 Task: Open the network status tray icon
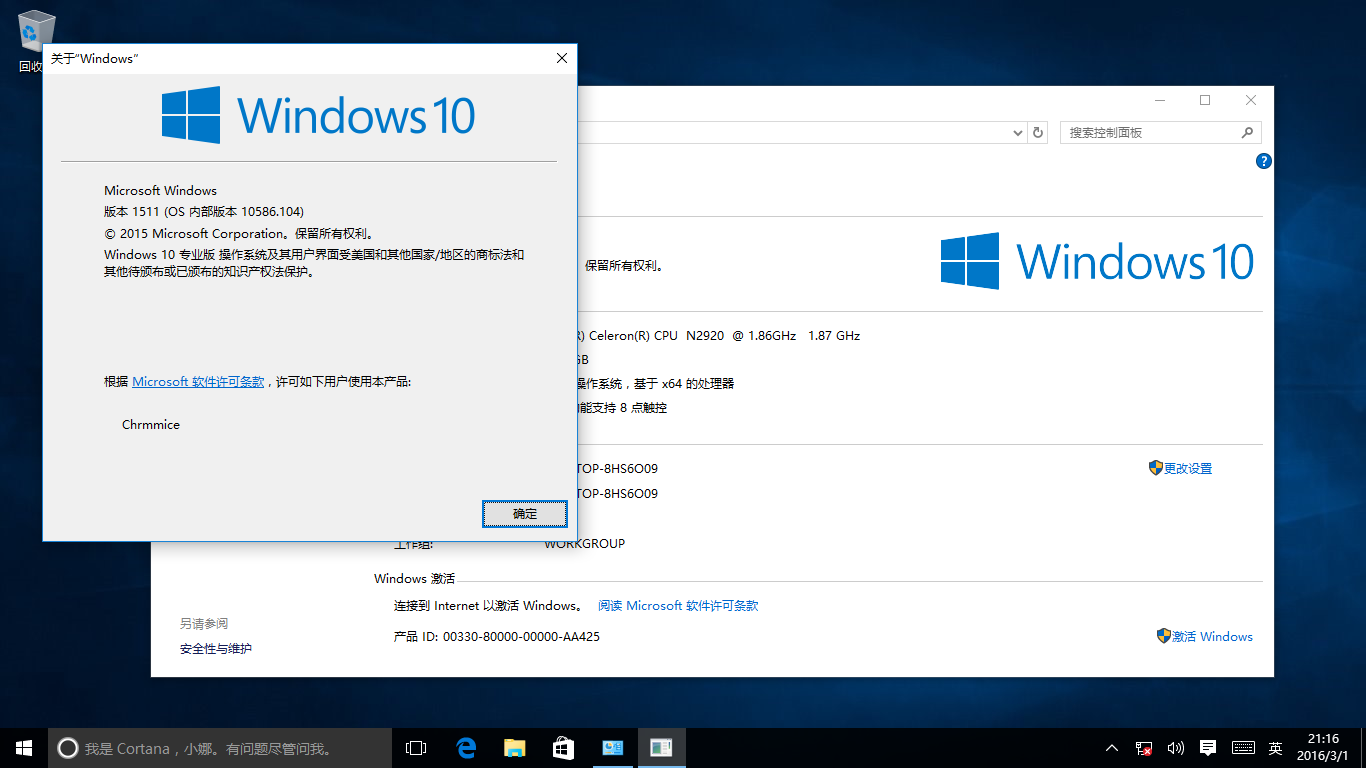pyautogui.click(x=1144, y=748)
